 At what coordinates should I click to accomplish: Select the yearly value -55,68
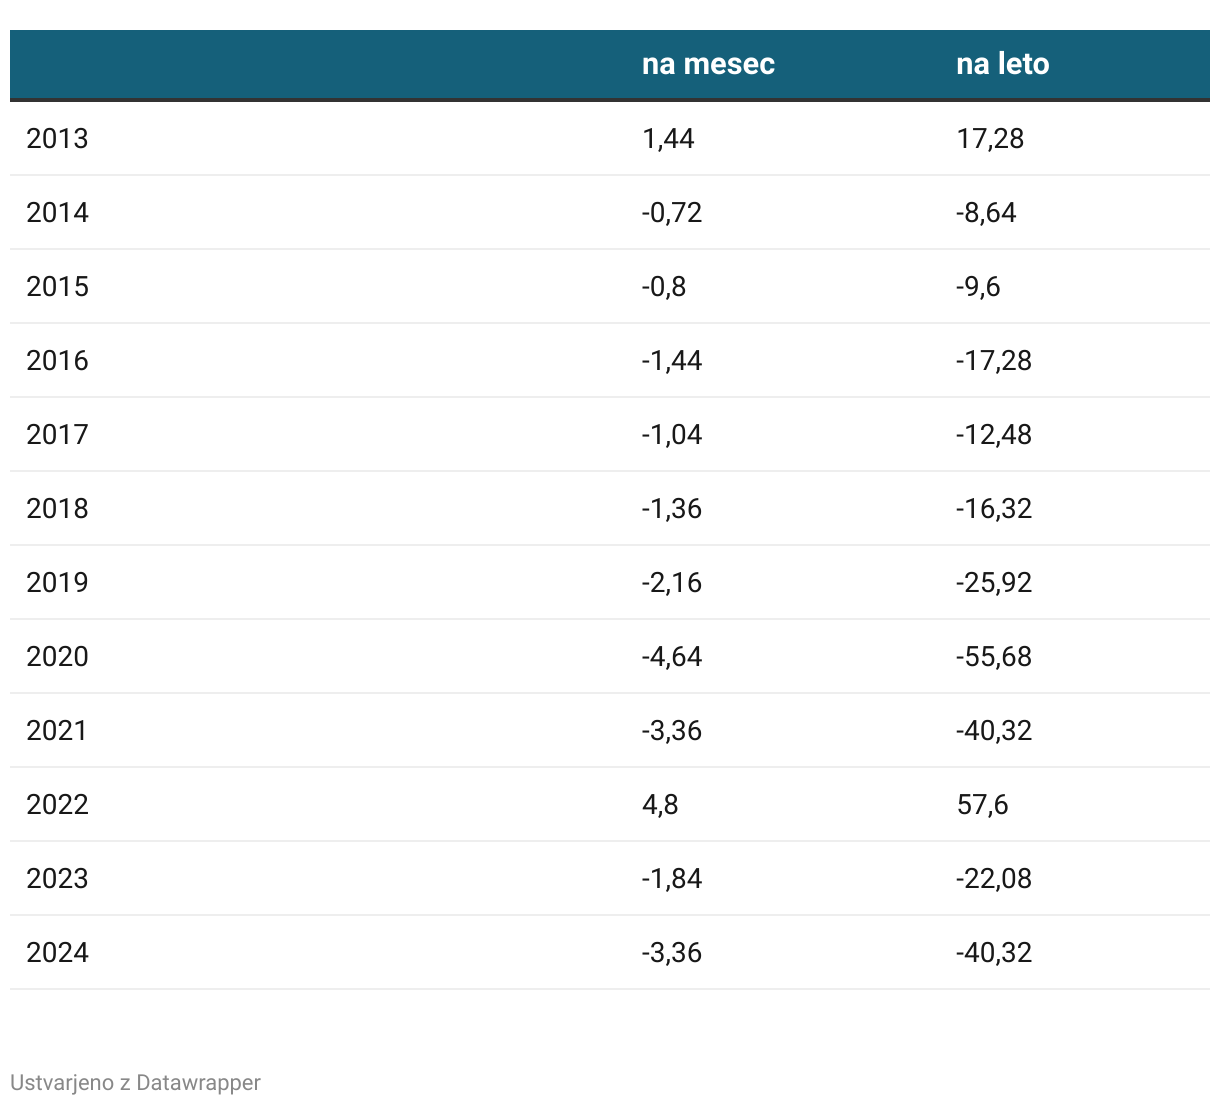994,657
